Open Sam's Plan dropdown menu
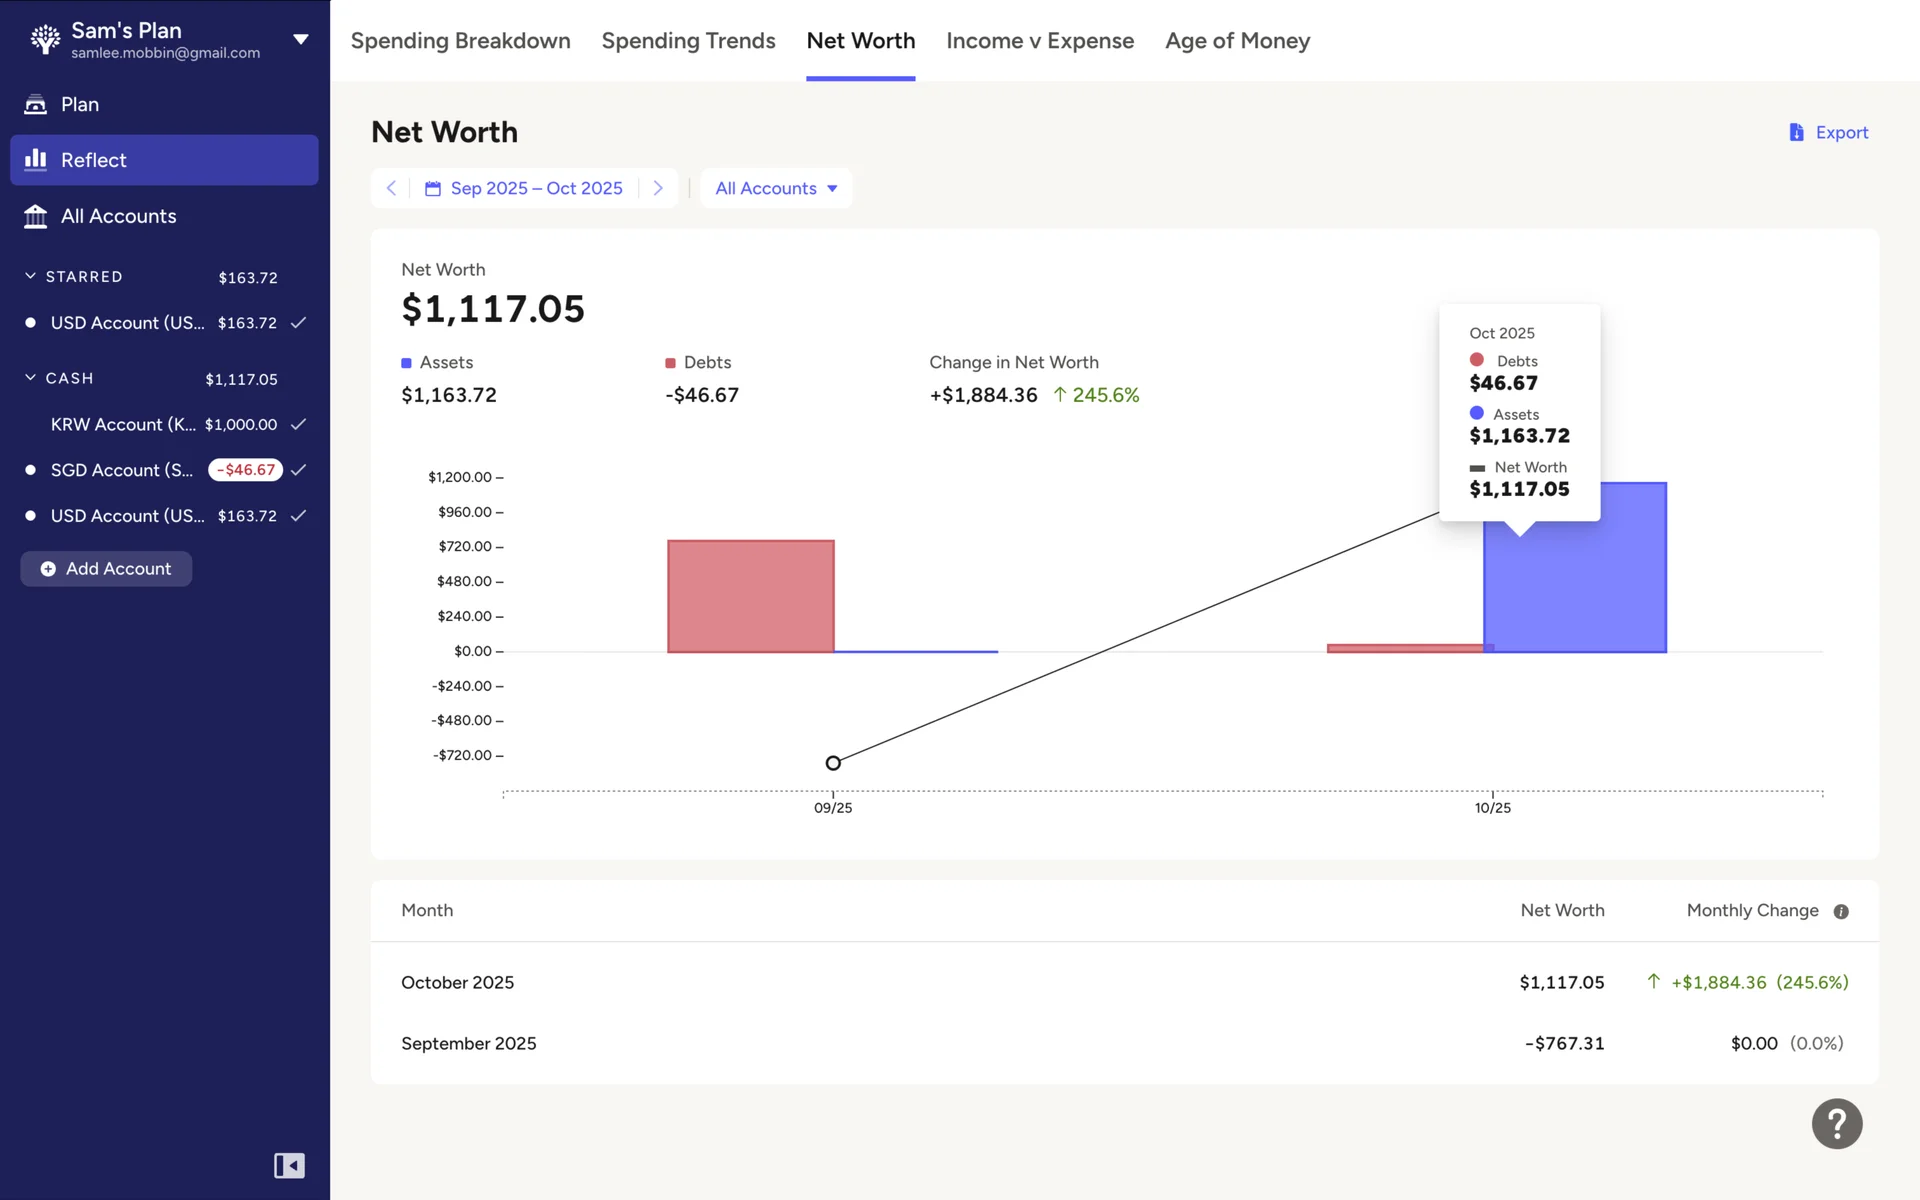The height and width of the screenshot is (1200, 1920). click(300, 40)
